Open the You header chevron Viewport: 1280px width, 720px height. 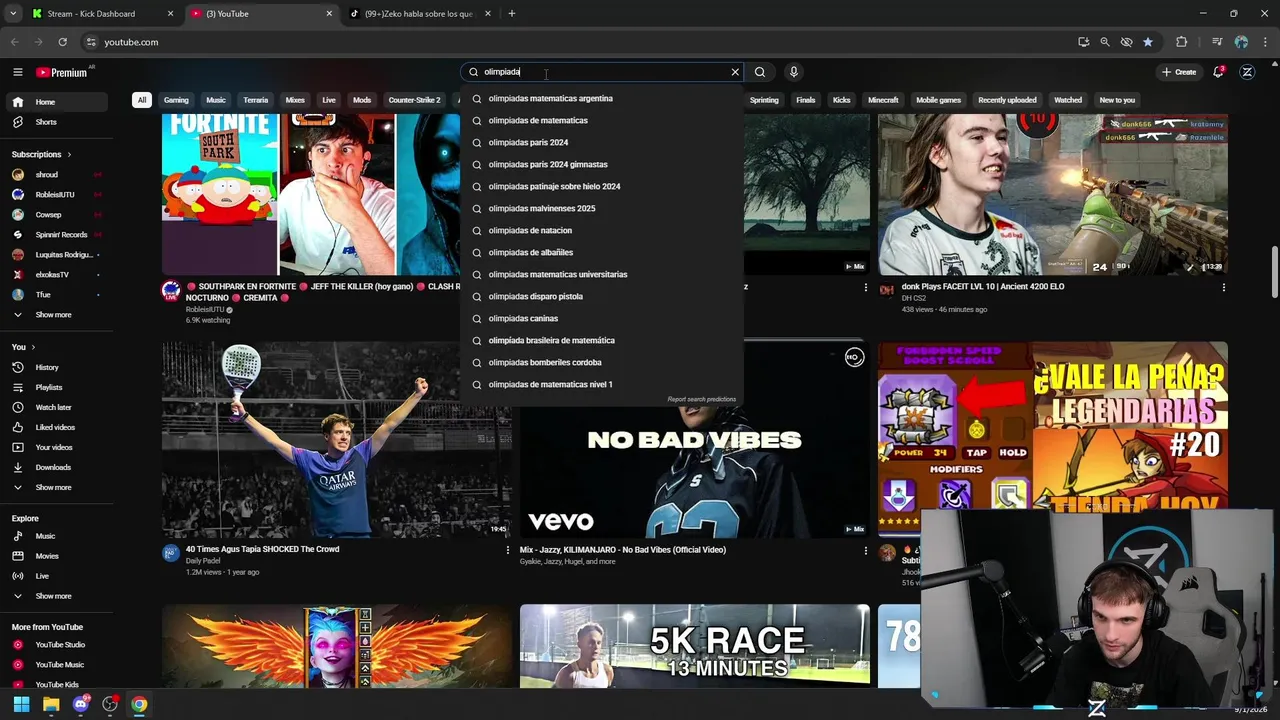pyautogui.click(x=33, y=347)
